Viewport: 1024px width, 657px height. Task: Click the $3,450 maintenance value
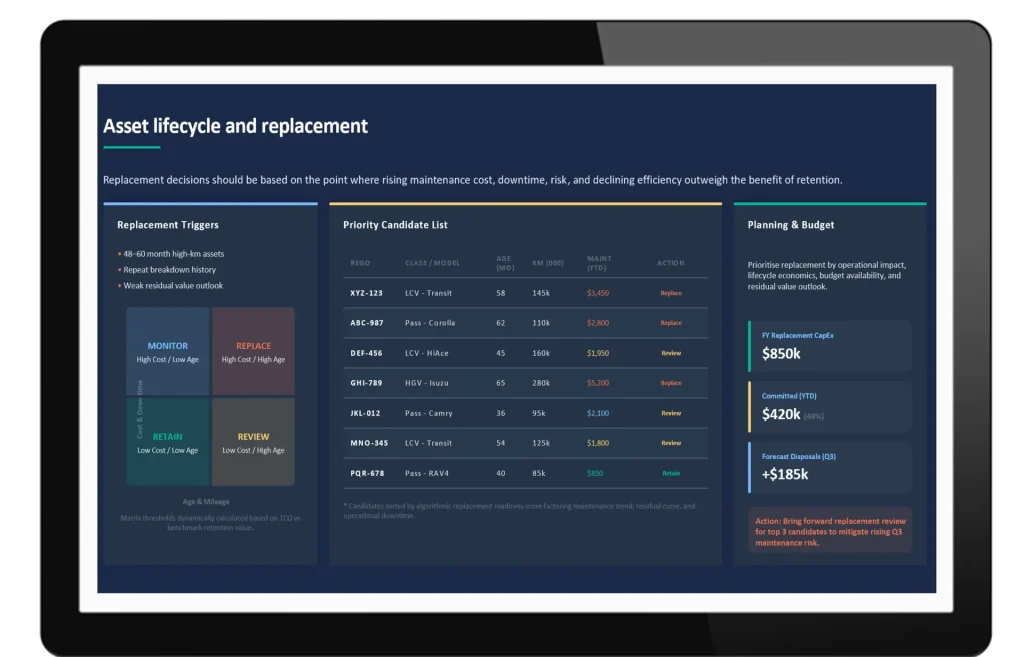598,293
